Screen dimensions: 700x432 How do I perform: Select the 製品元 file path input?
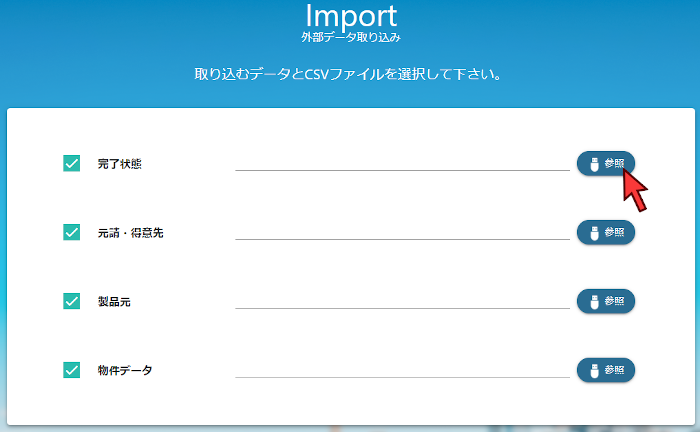[x=402, y=299]
